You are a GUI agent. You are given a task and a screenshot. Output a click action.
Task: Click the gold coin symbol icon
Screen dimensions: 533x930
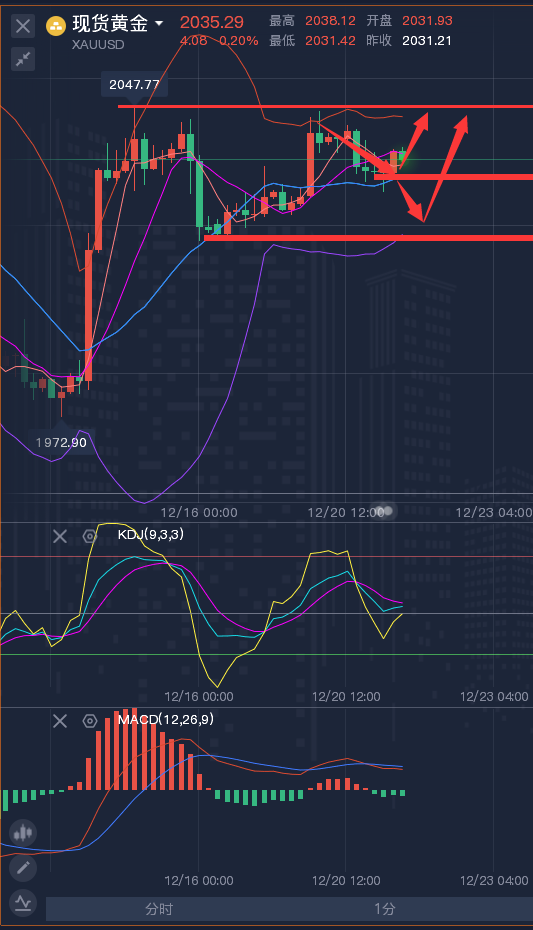[x=56, y=26]
